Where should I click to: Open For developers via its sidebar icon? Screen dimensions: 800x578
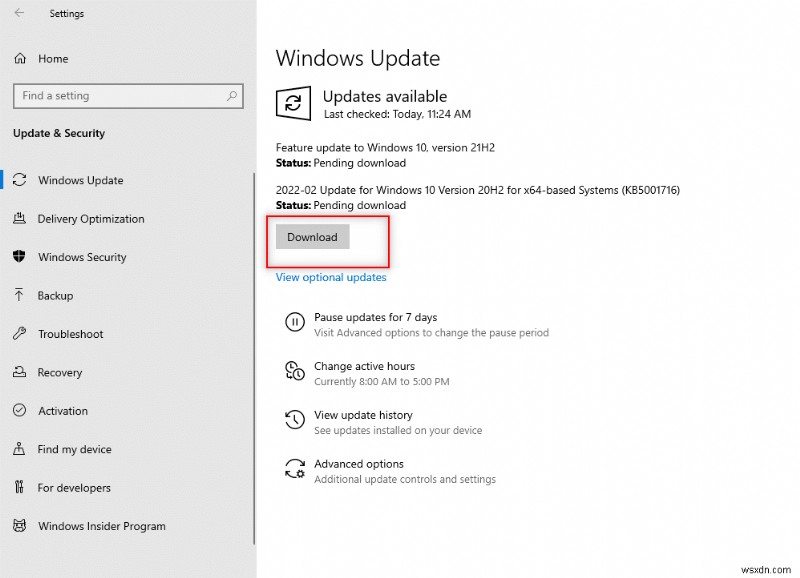point(21,488)
